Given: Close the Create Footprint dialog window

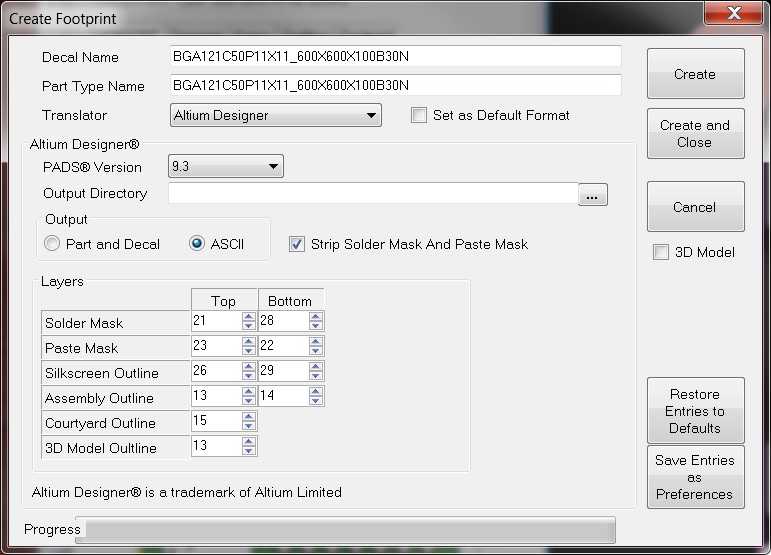Looking at the screenshot, I should 734,13.
